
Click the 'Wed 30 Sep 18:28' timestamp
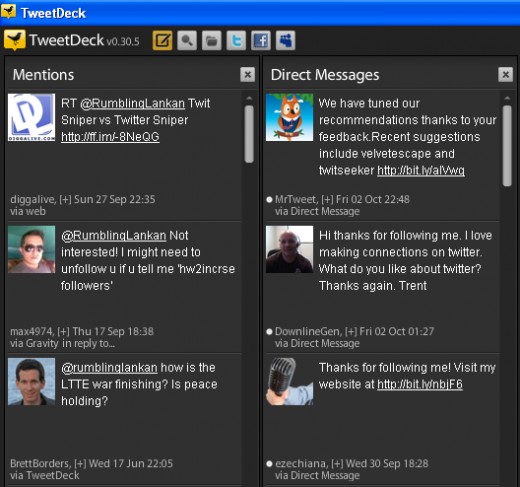[x=387, y=463]
